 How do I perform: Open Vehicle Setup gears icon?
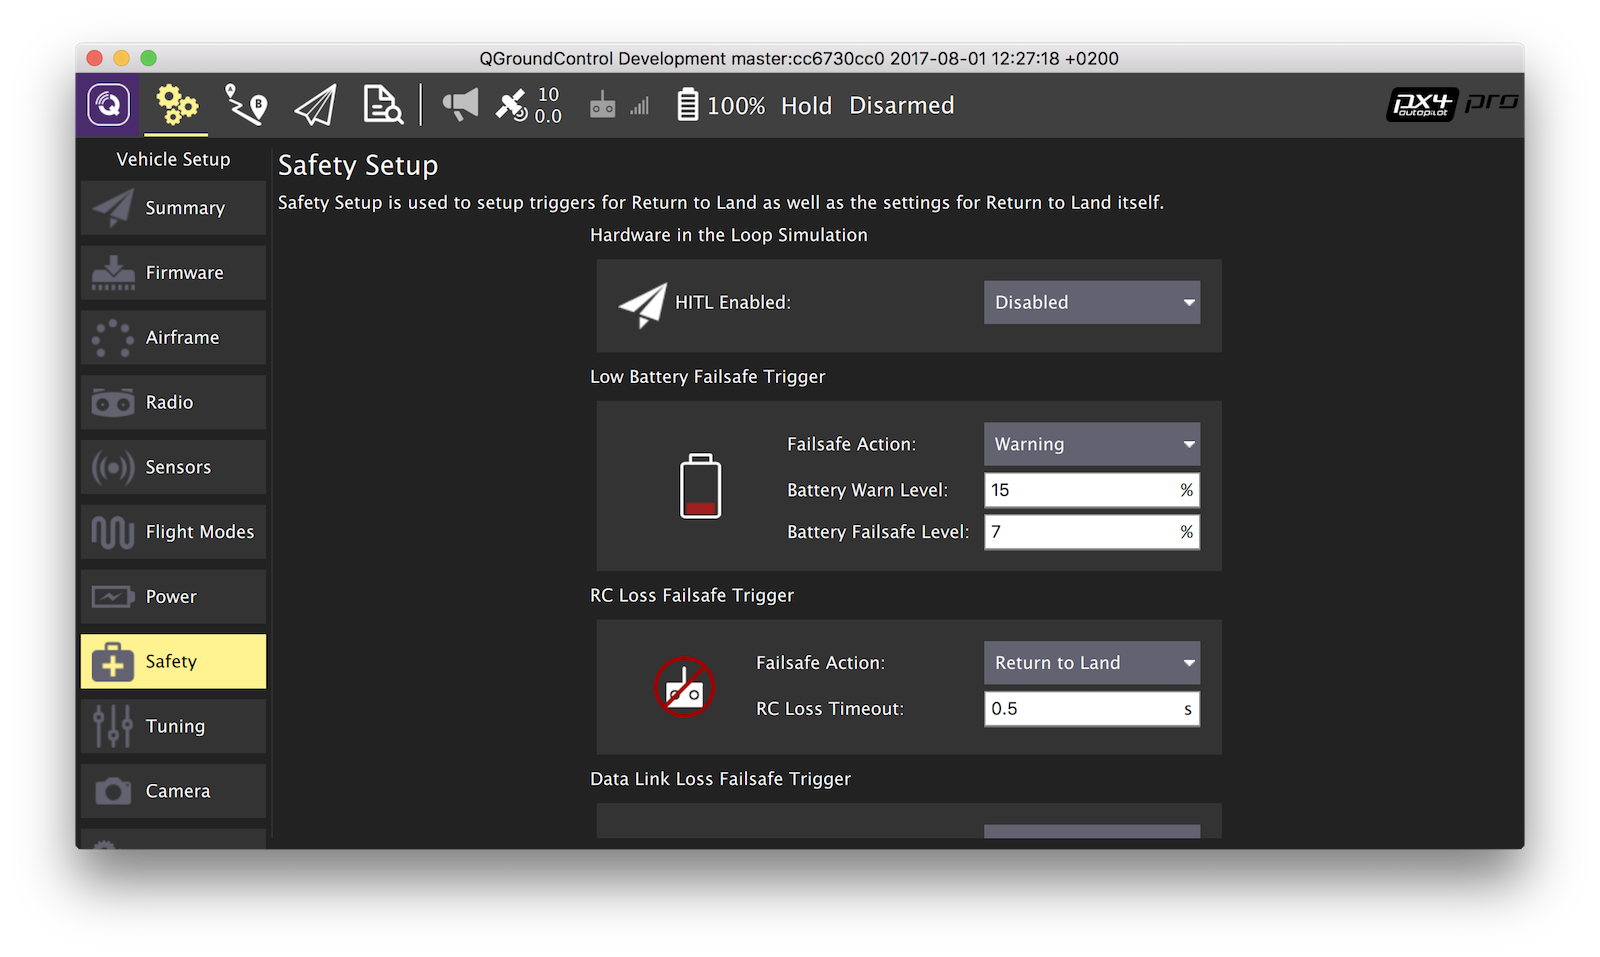(x=176, y=105)
